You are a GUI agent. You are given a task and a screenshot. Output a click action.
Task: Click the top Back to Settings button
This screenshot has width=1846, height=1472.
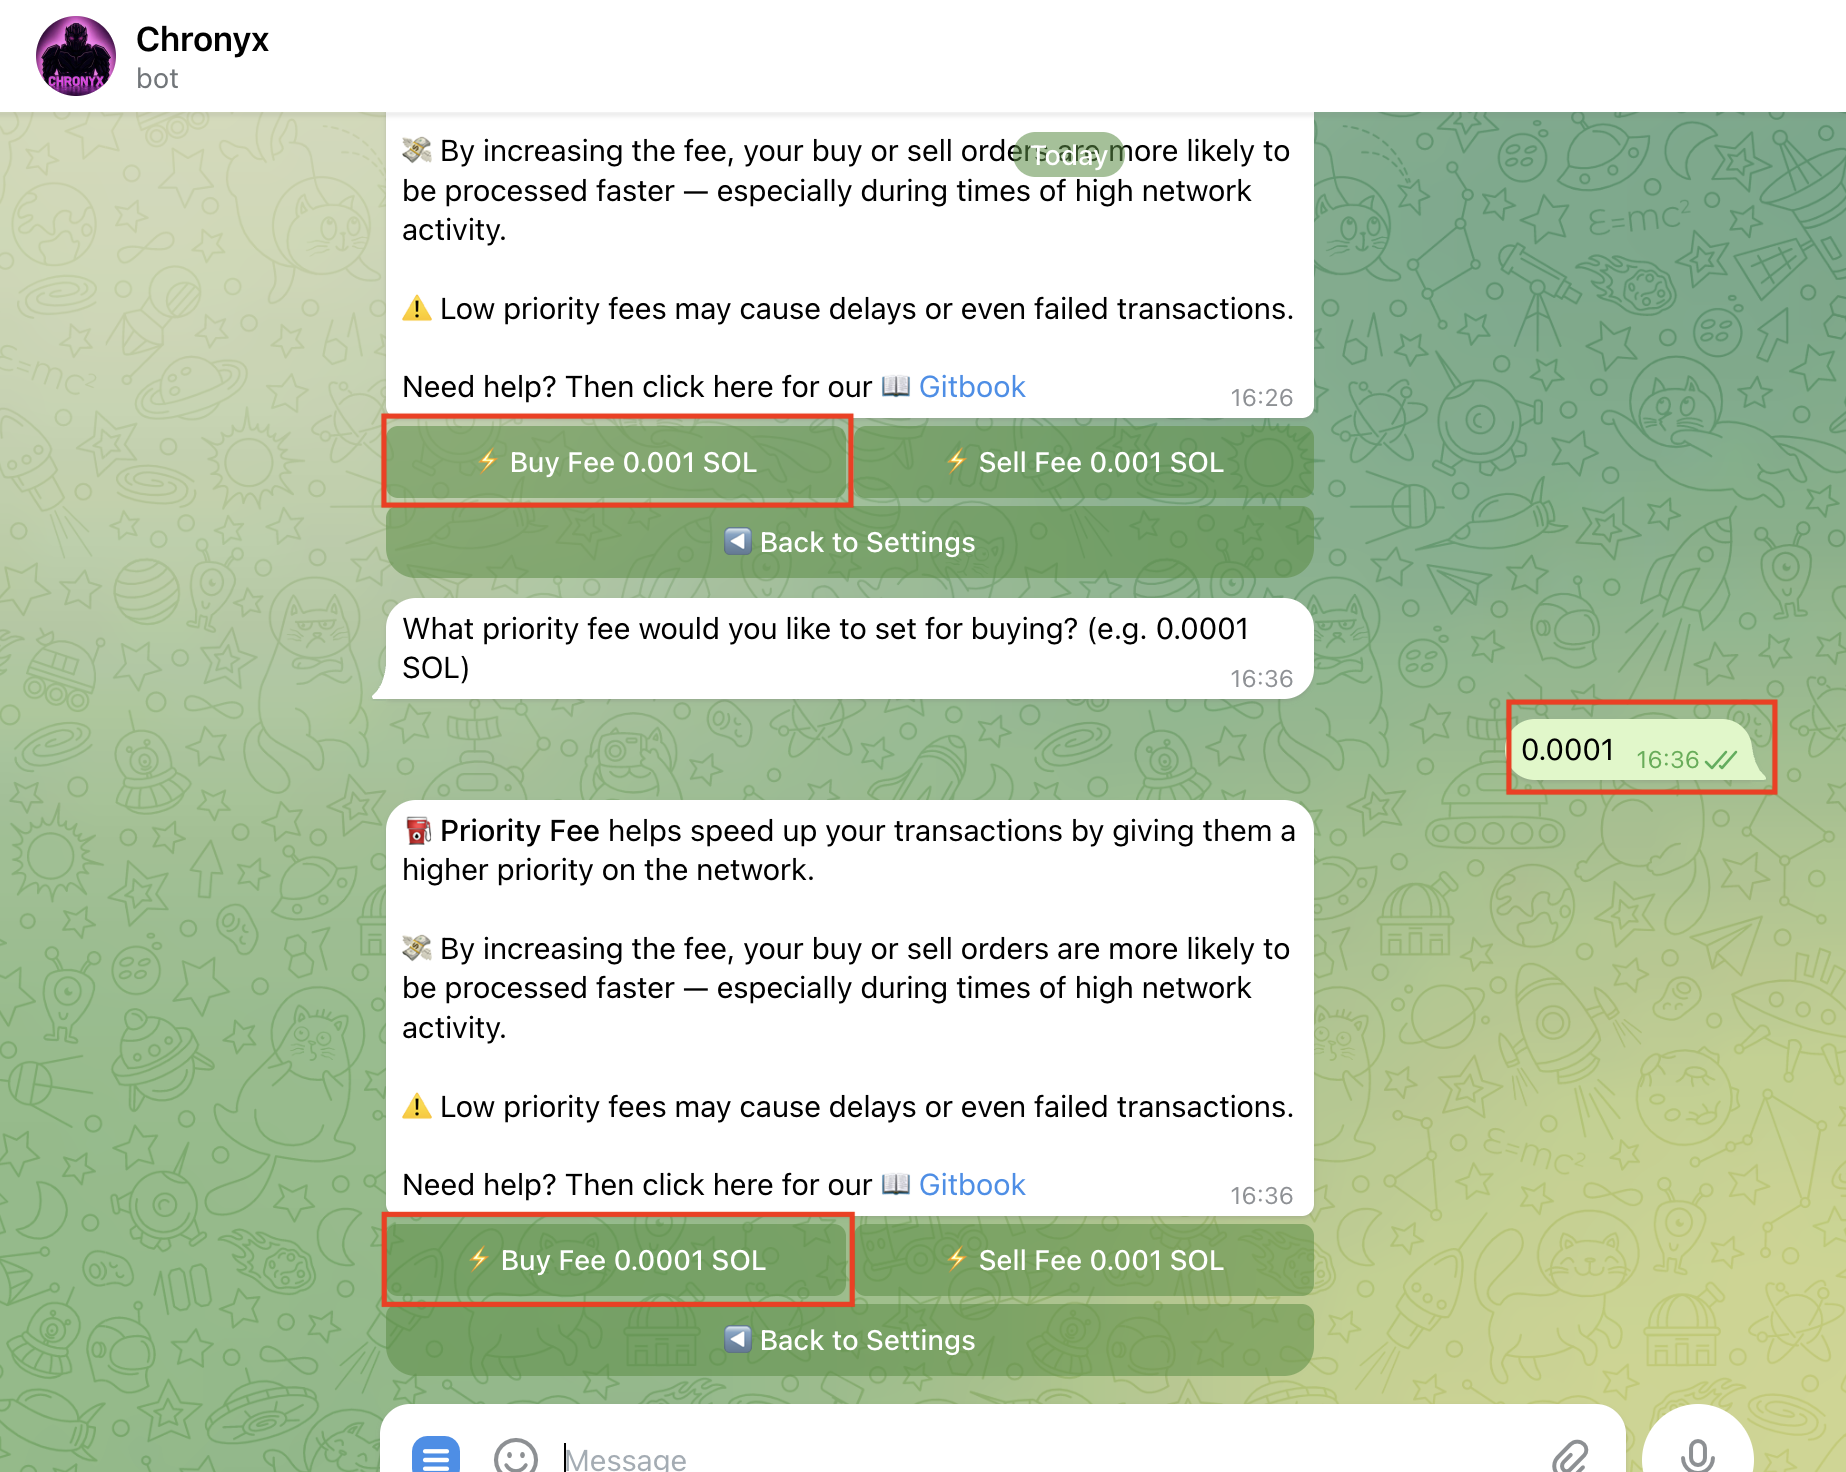[849, 542]
